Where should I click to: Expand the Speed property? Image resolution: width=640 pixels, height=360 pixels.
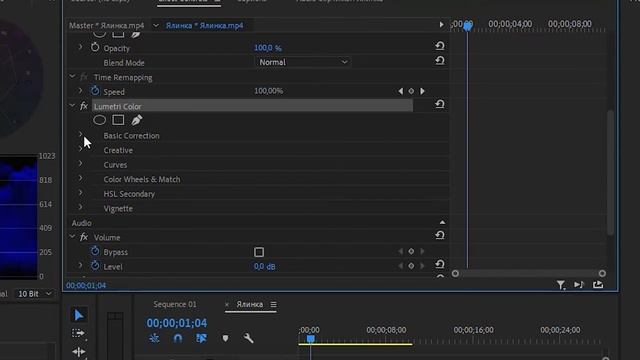(x=80, y=91)
